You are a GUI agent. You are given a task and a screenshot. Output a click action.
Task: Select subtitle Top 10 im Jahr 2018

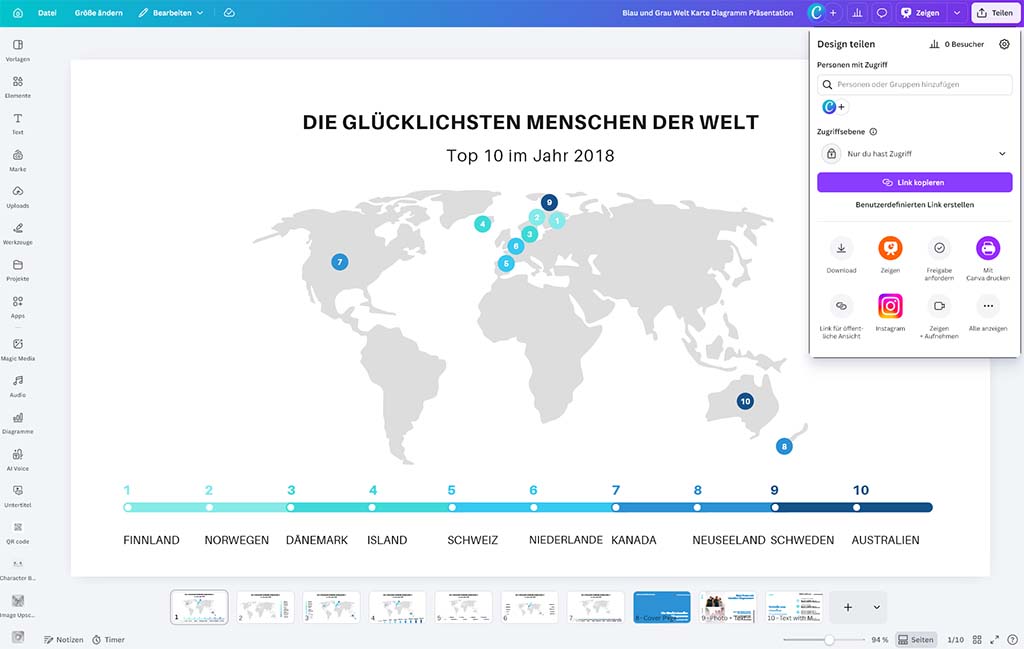pyautogui.click(x=530, y=155)
